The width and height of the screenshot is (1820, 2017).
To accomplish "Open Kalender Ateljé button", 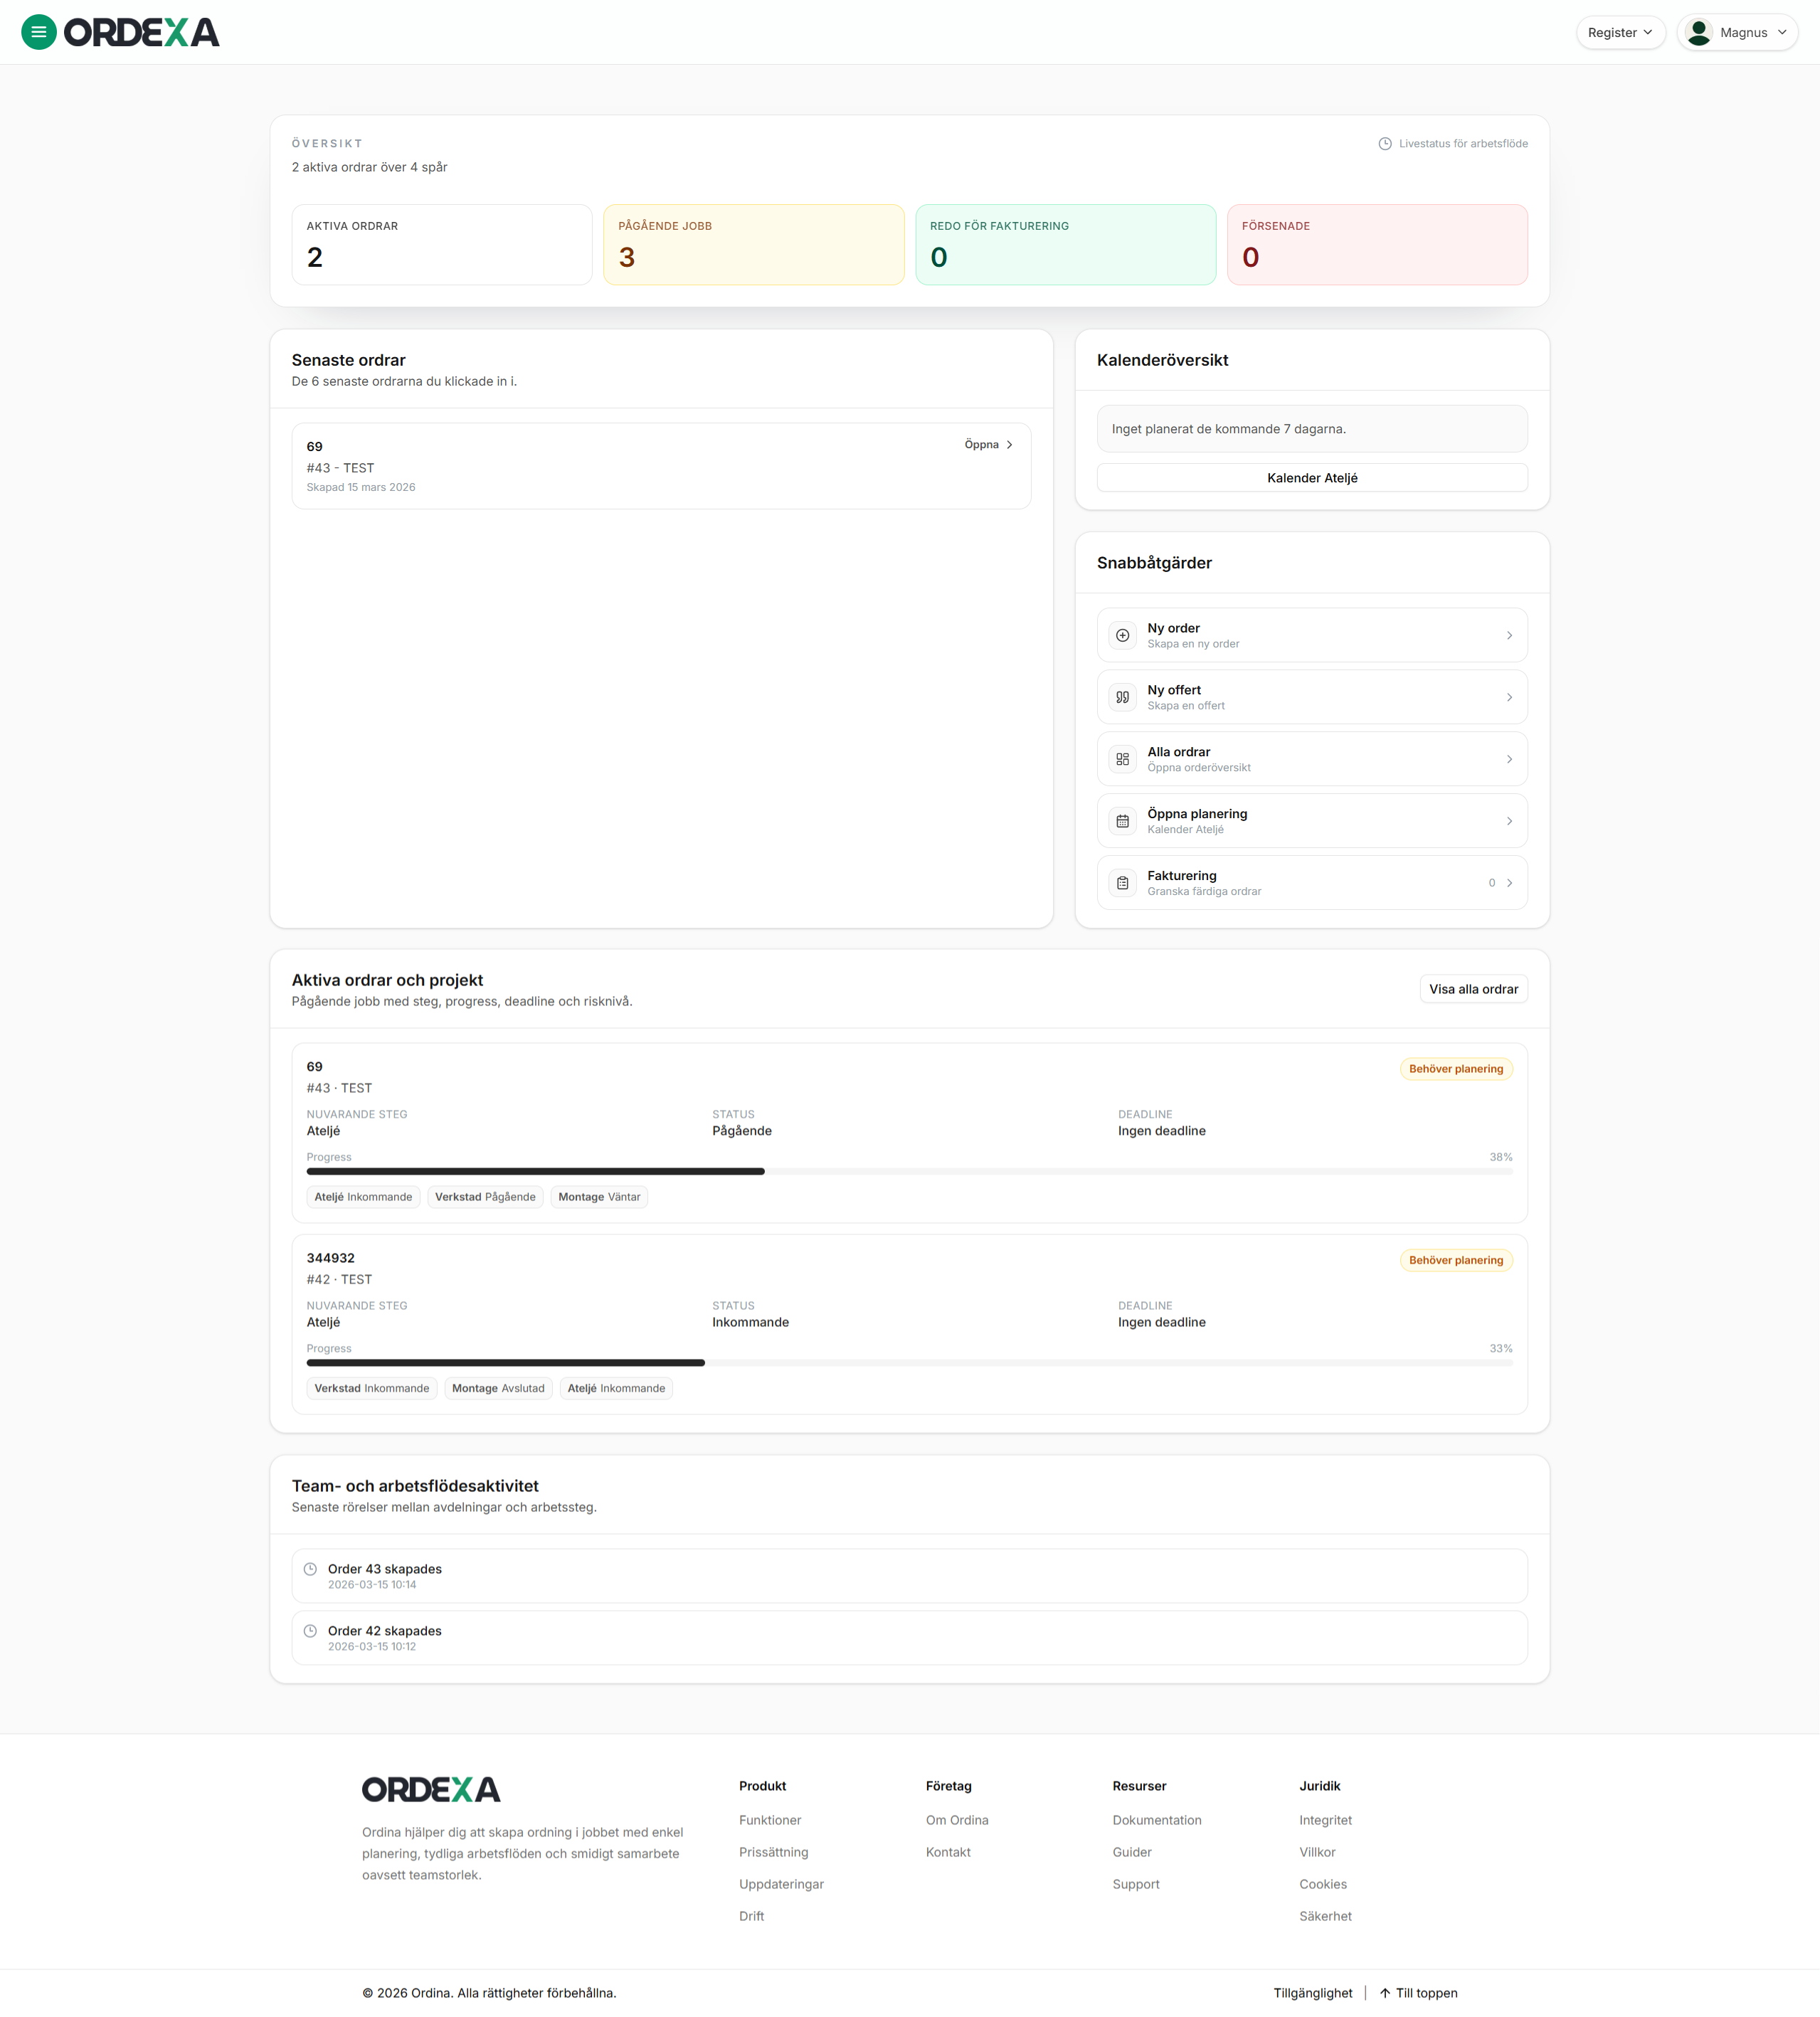I will (x=1311, y=478).
